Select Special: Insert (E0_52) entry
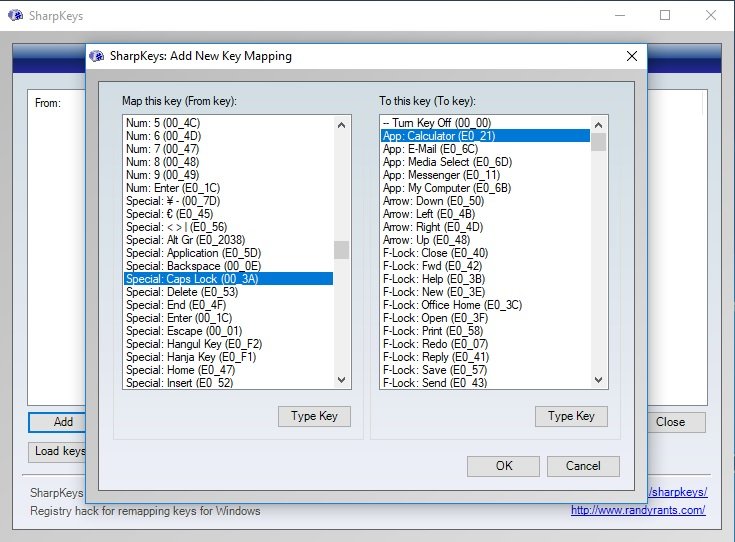Screen dimensions: 735x542 point(228,383)
